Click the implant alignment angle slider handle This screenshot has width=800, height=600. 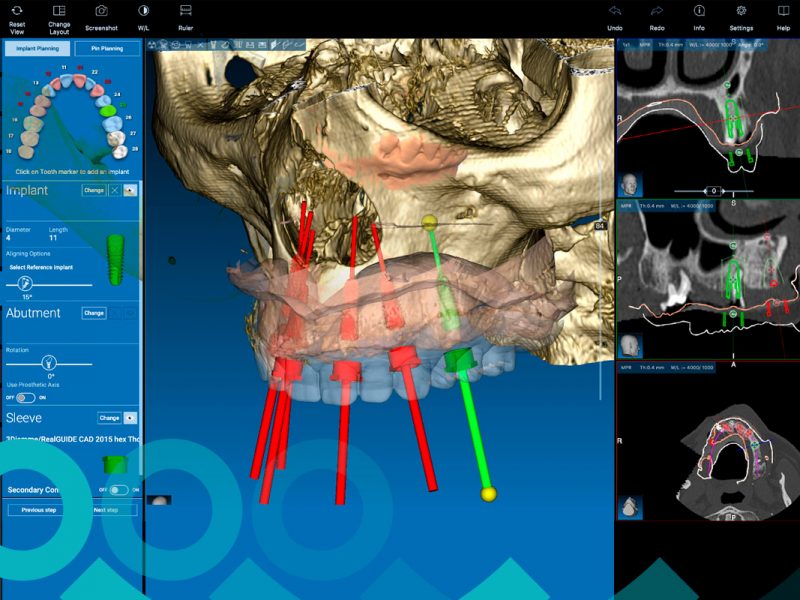(24, 283)
